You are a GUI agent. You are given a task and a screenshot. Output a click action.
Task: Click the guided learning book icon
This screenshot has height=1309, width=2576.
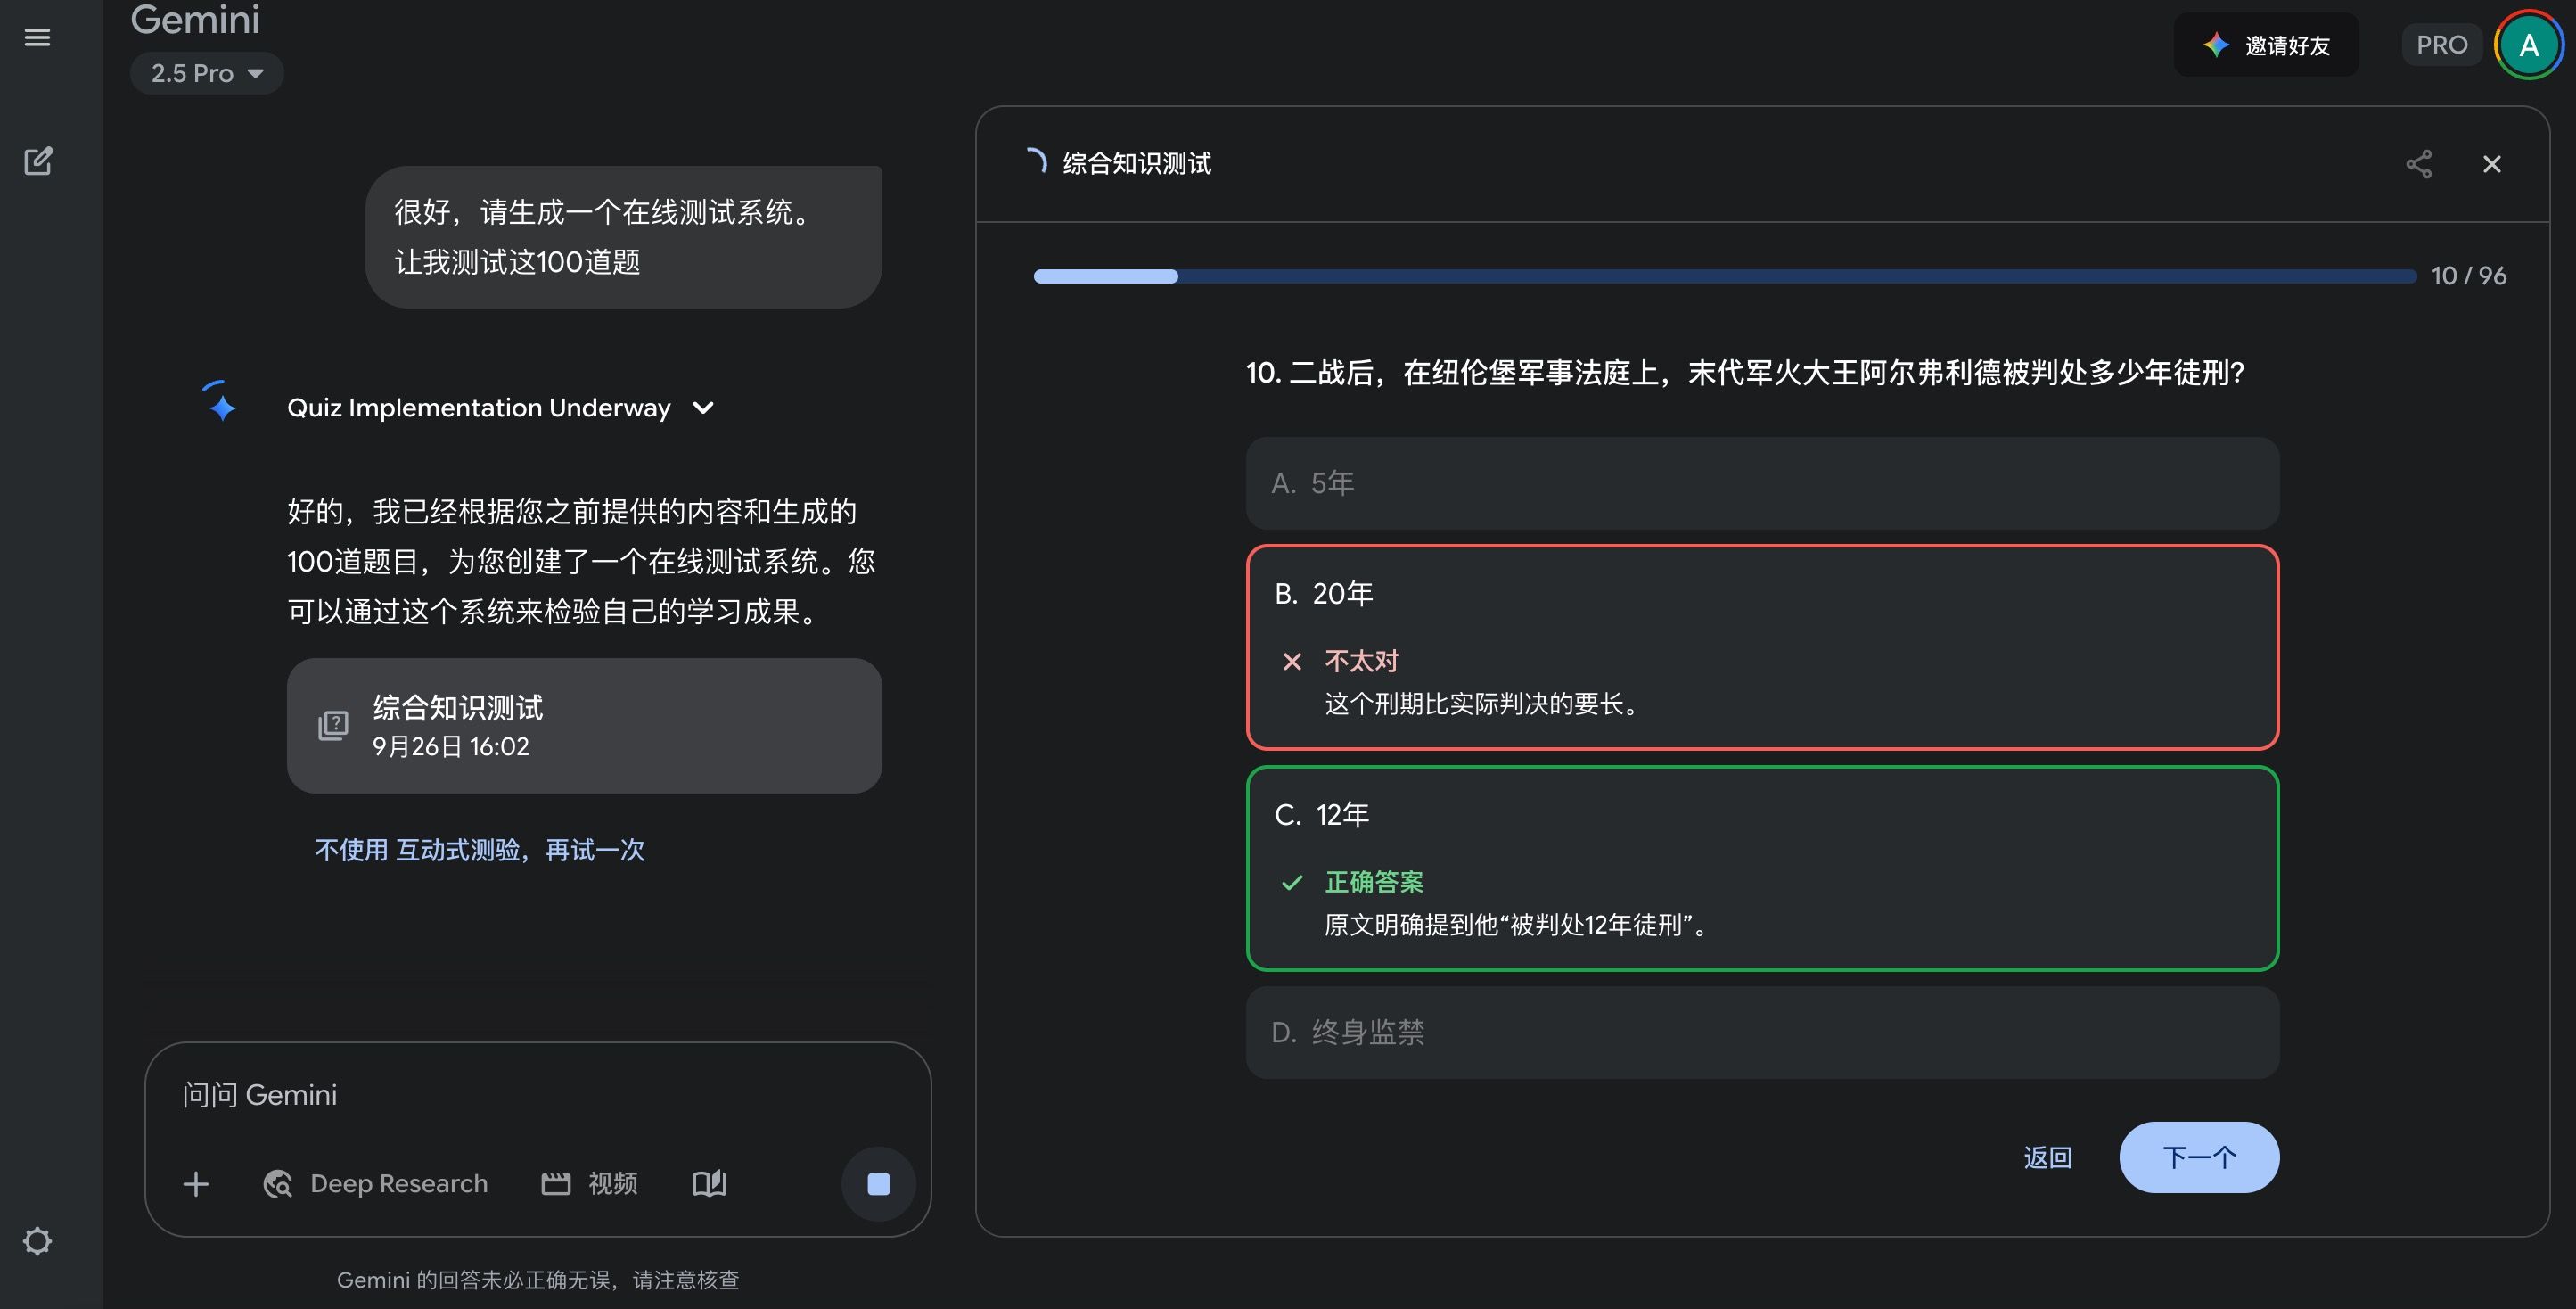tap(709, 1184)
